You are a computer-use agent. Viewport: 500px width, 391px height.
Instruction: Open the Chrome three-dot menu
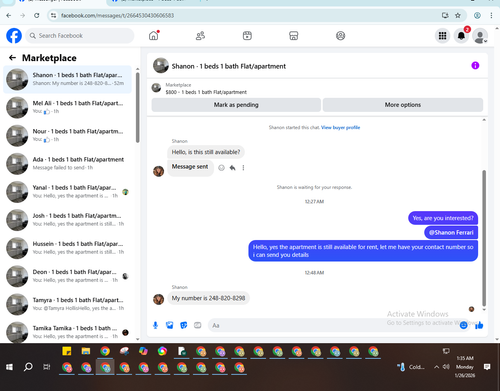[x=491, y=15]
